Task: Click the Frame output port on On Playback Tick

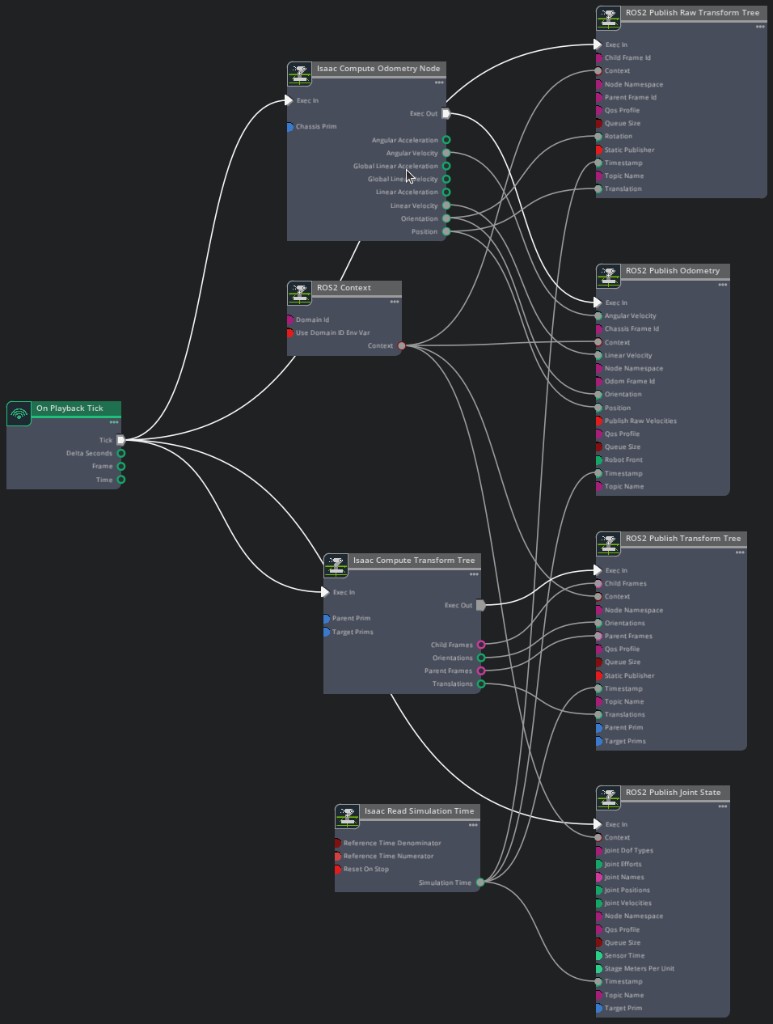Action: (x=121, y=466)
